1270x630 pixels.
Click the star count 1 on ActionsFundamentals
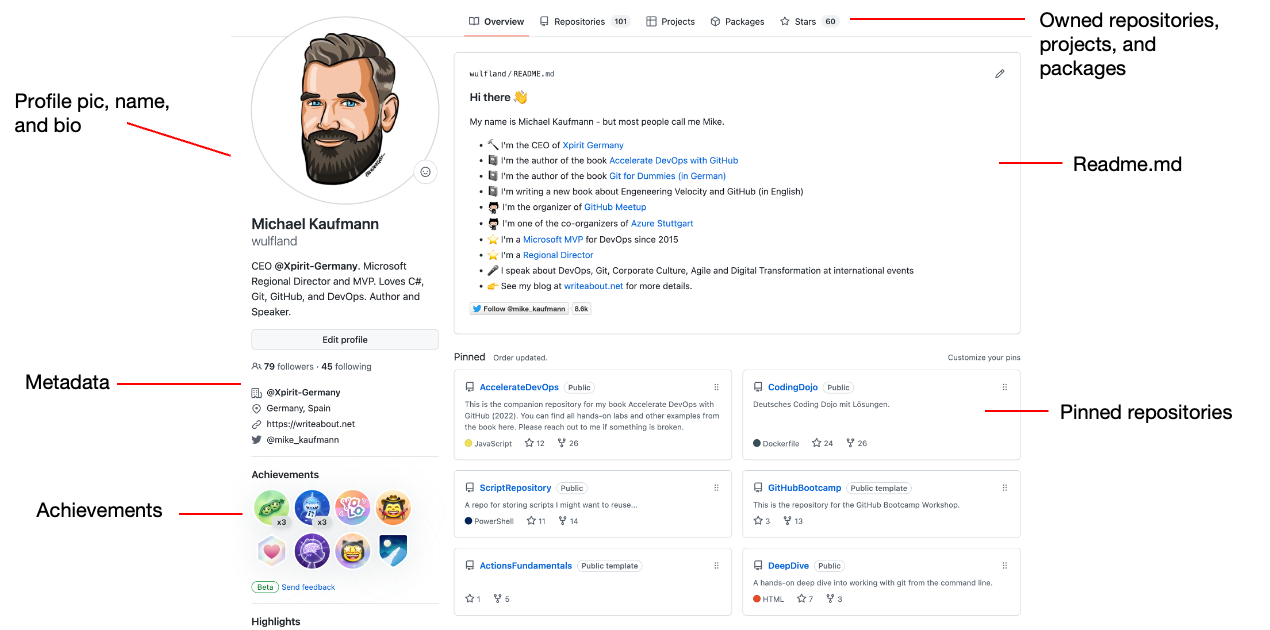[x=473, y=599]
